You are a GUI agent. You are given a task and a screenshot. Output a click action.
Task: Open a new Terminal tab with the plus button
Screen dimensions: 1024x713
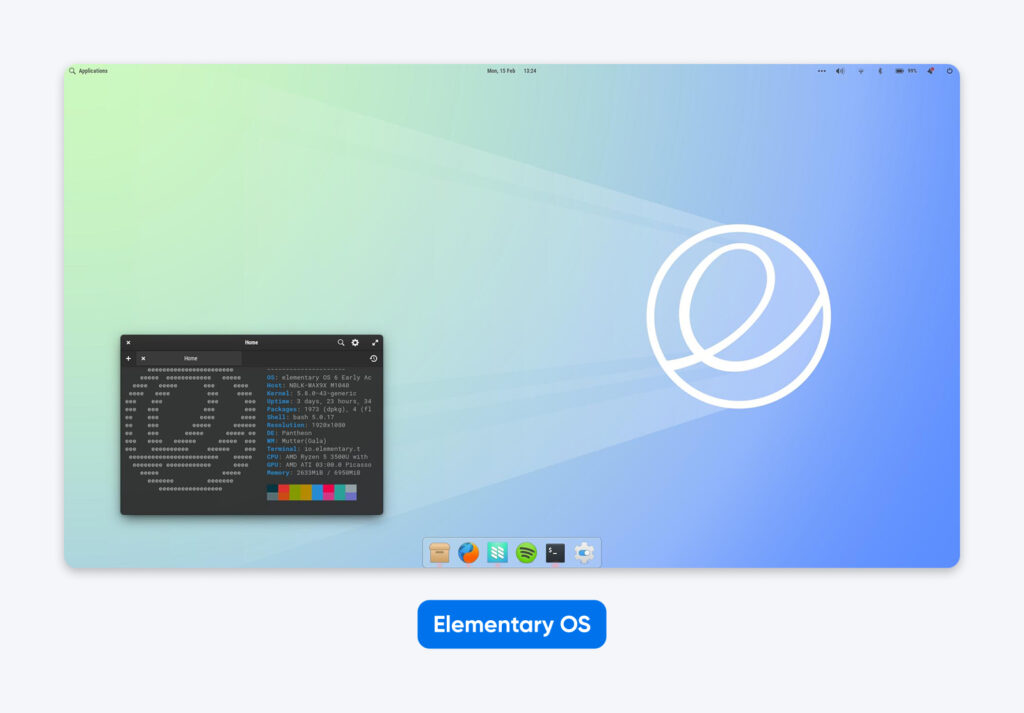click(x=128, y=359)
